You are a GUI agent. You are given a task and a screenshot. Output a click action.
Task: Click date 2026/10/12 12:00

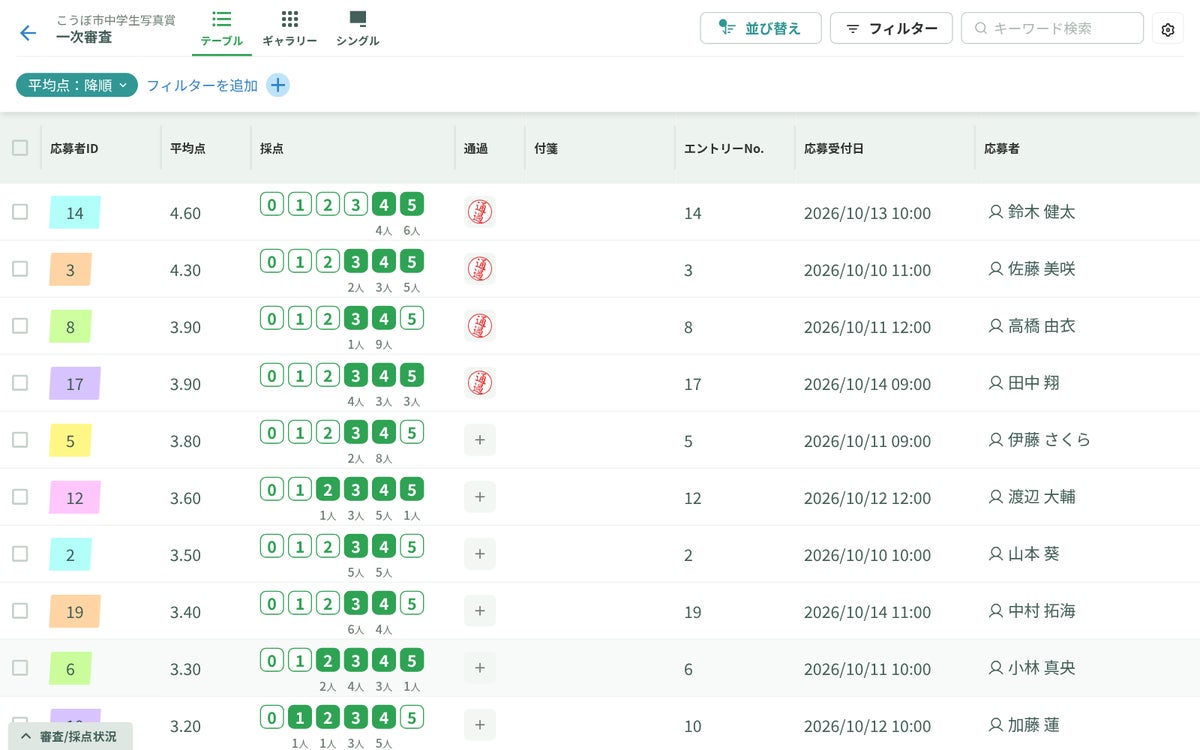click(x=867, y=498)
